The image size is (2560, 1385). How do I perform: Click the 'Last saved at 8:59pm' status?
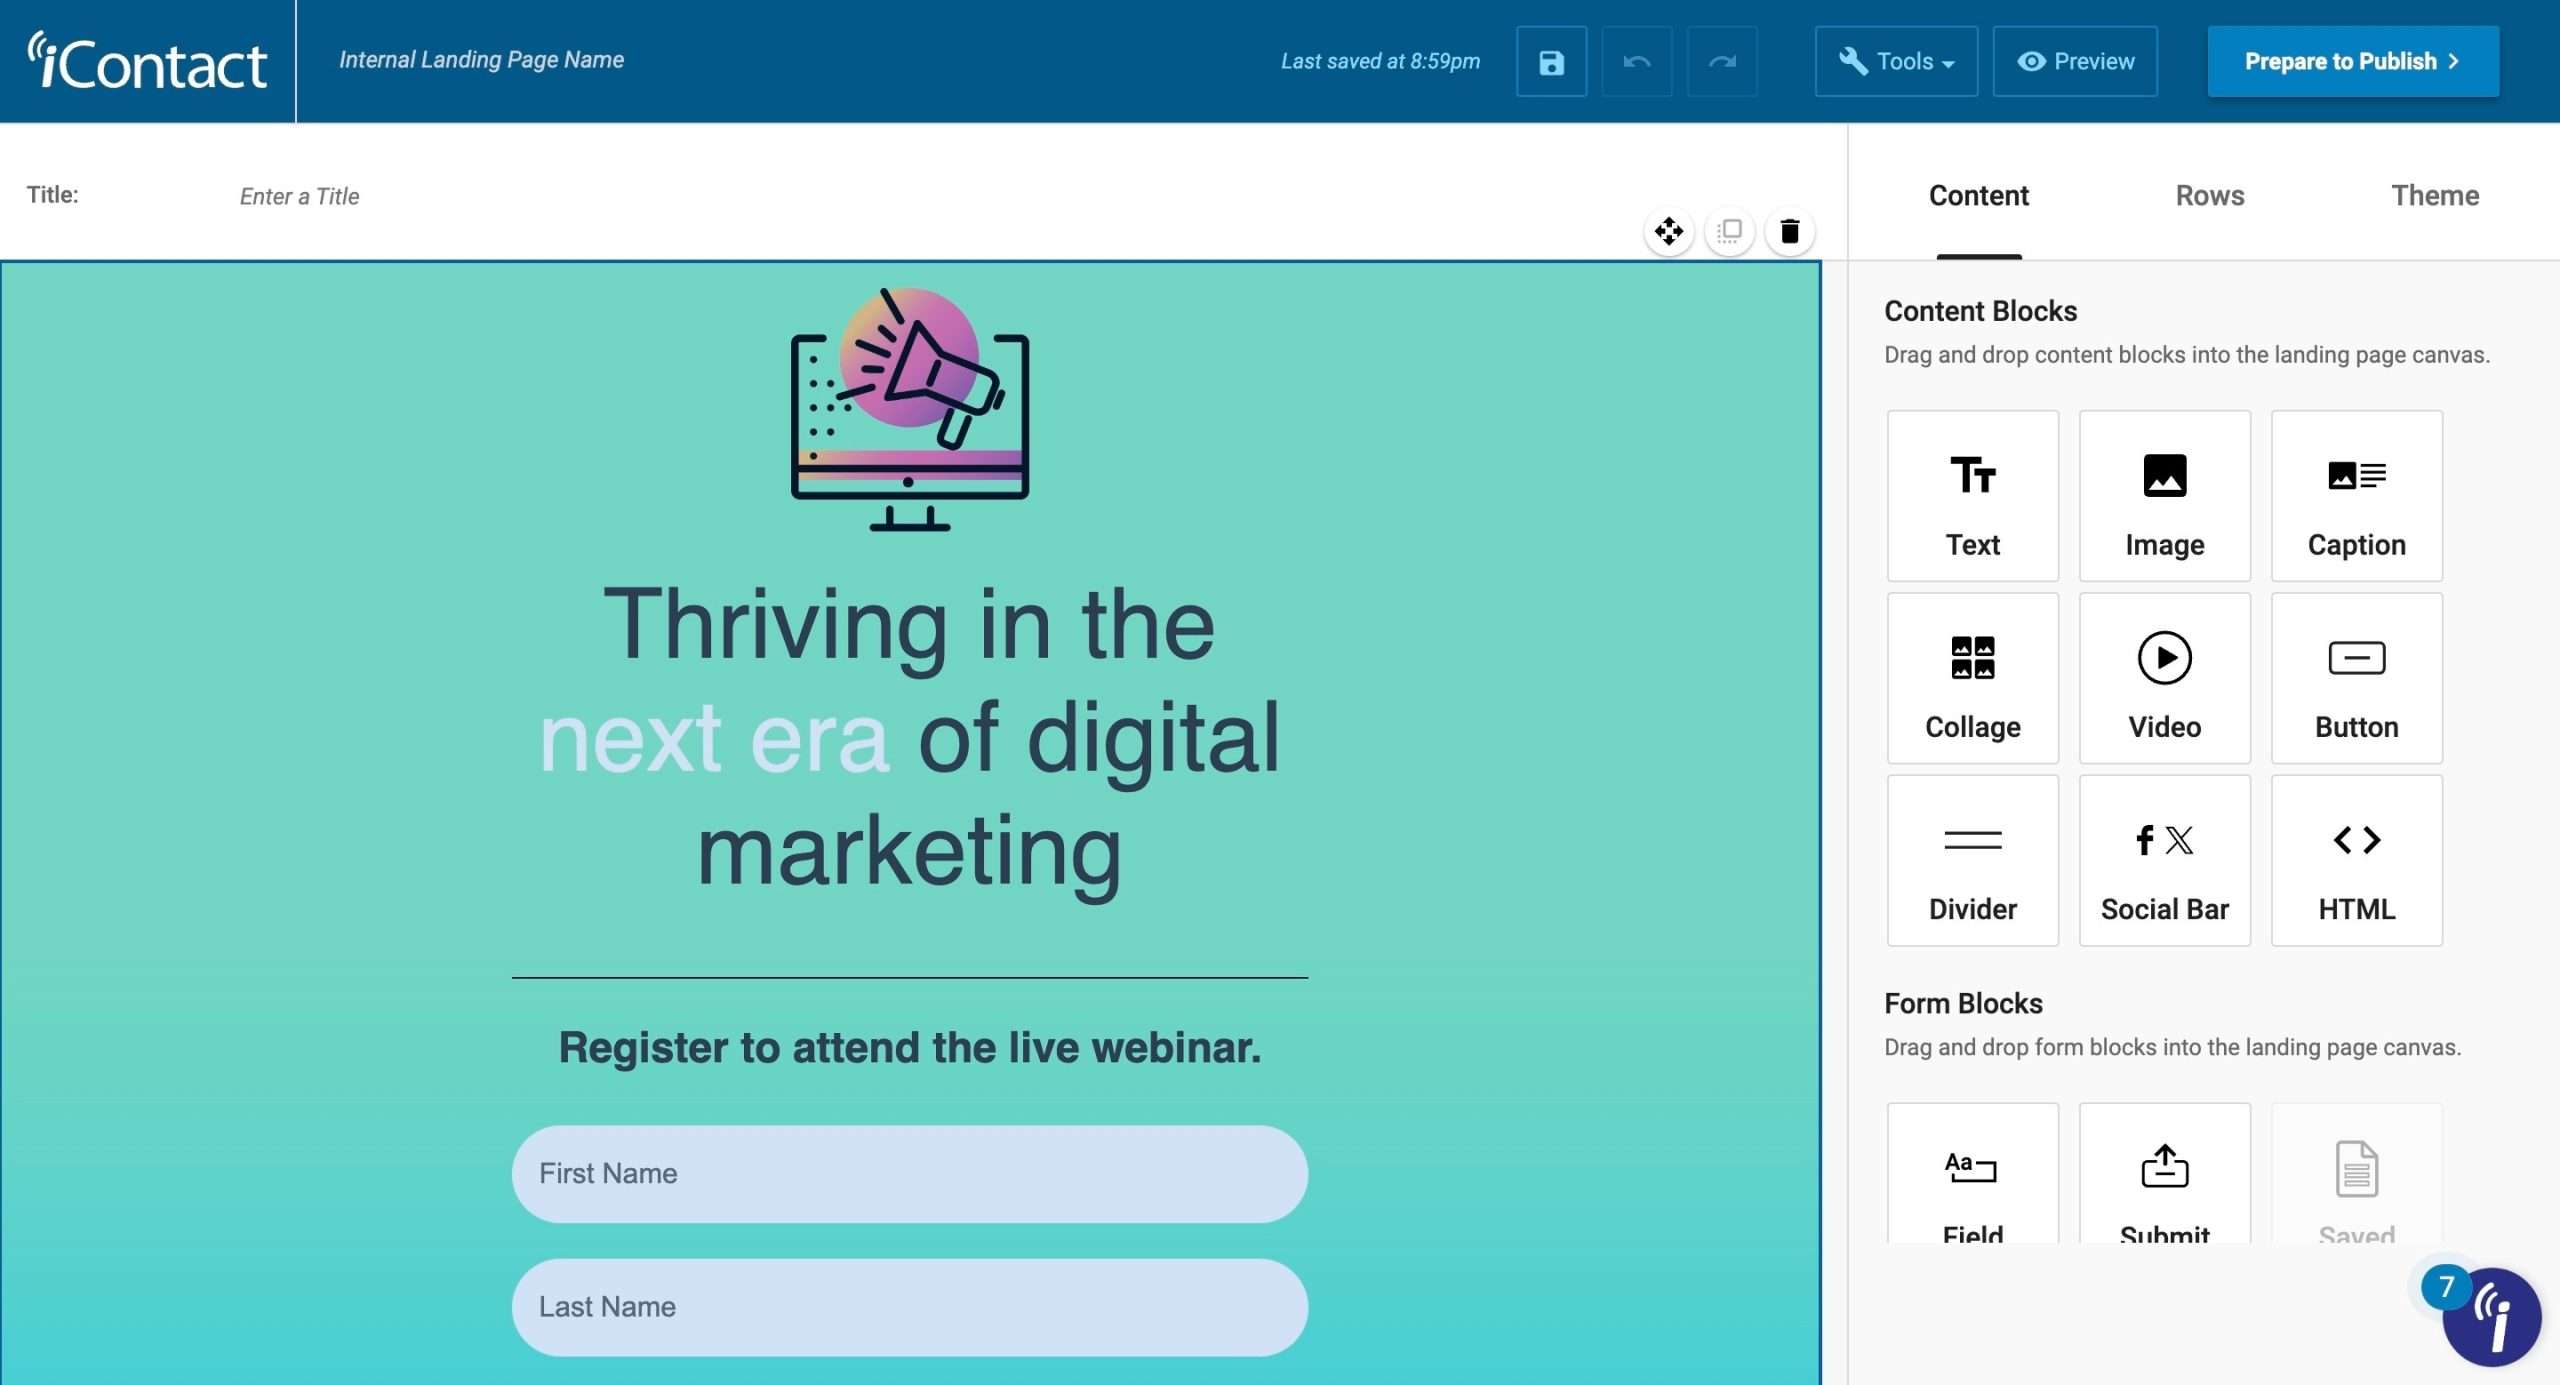(x=1380, y=61)
